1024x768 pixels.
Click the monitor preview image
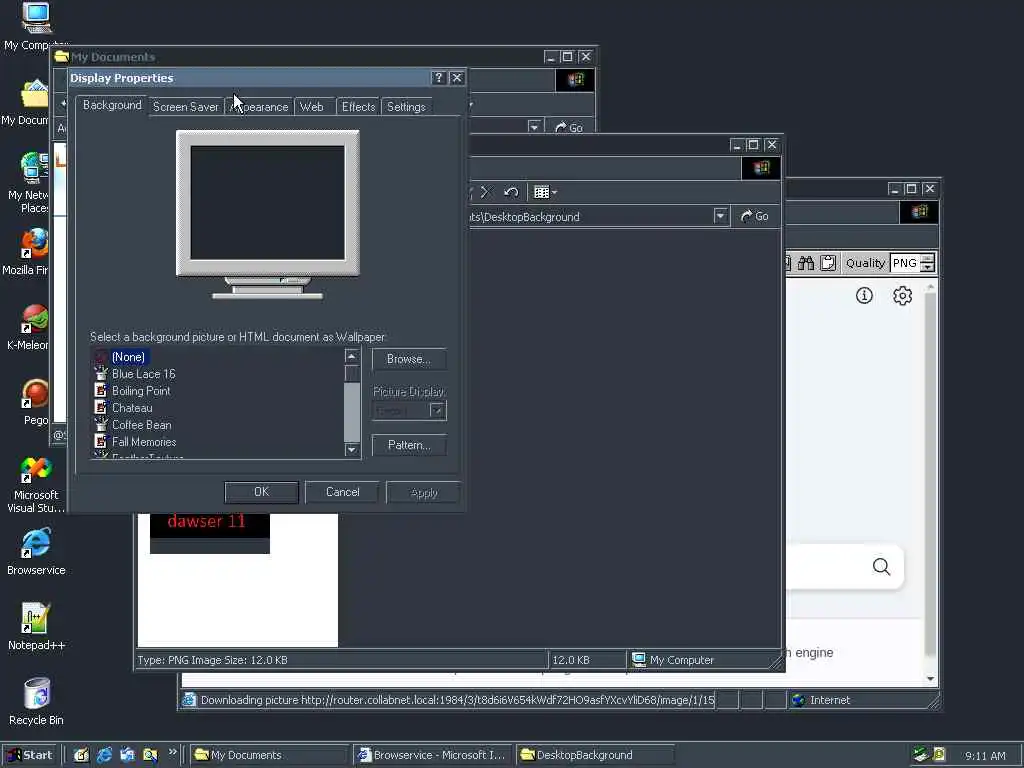tap(267, 214)
